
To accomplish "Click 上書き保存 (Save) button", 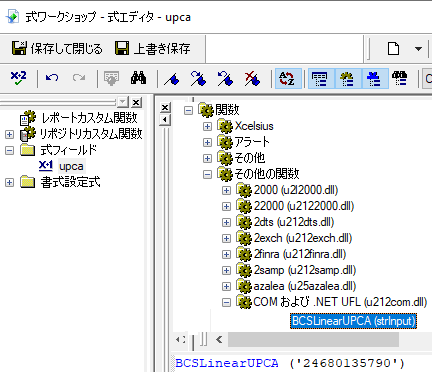I will 153,49.
